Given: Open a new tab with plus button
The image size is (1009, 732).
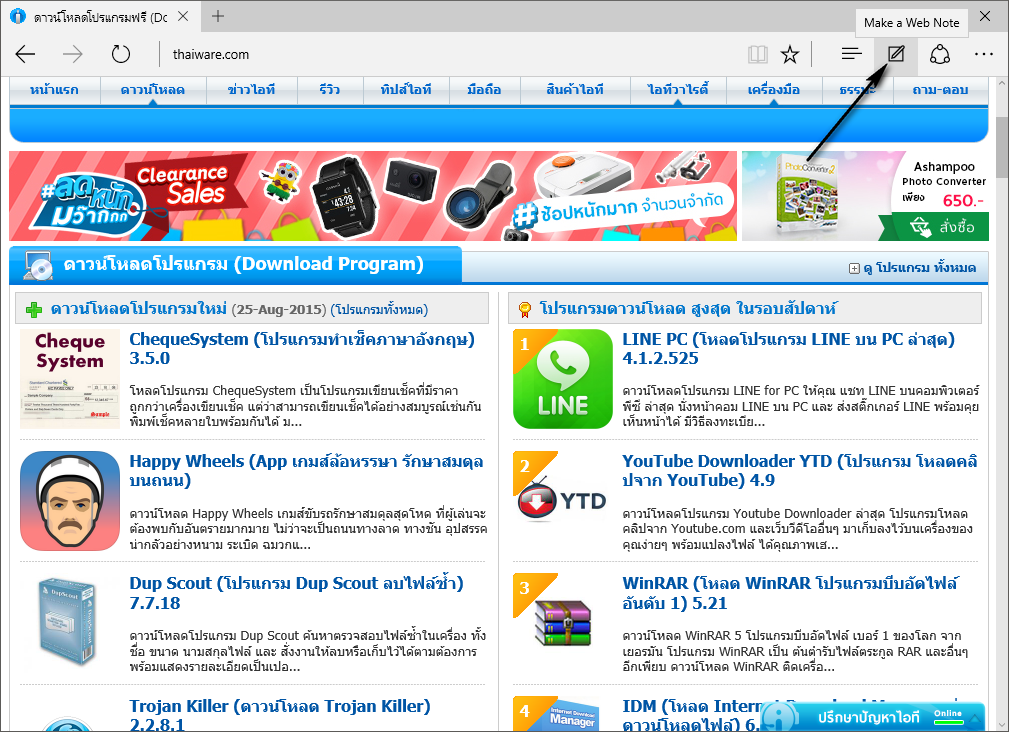Looking at the screenshot, I should pos(218,16).
